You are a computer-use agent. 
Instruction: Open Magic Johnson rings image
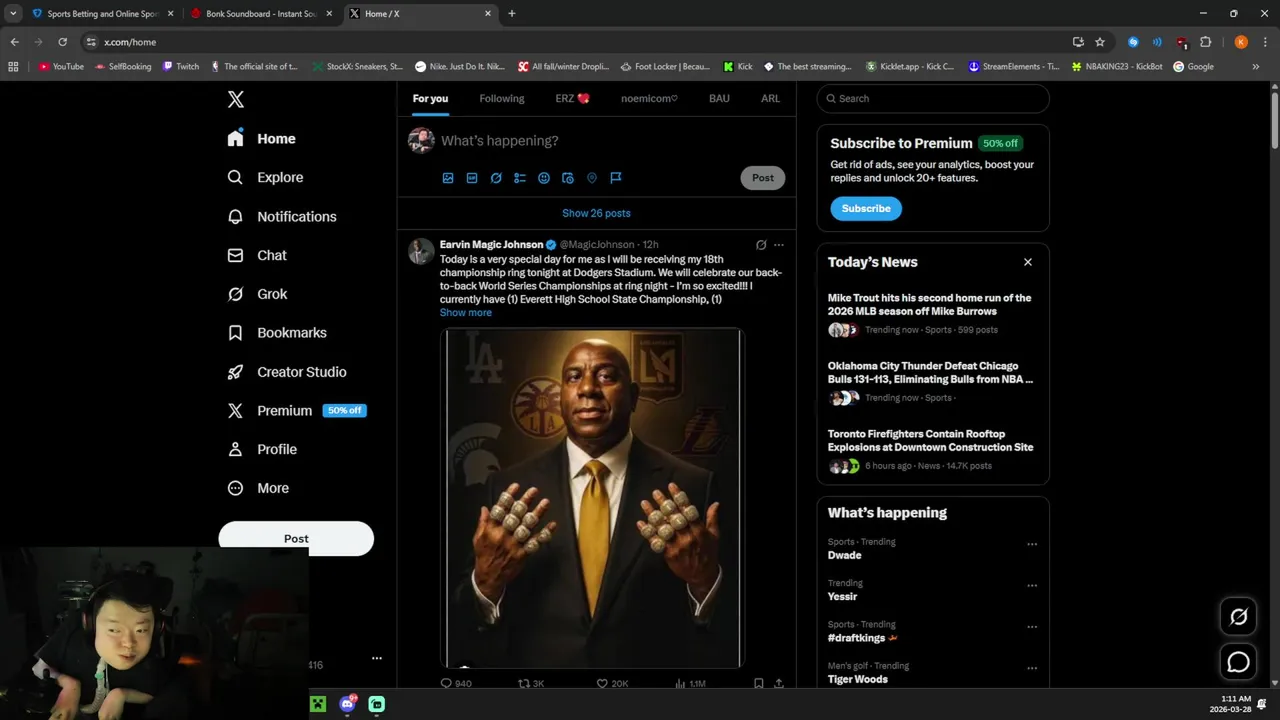coord(592,497)
